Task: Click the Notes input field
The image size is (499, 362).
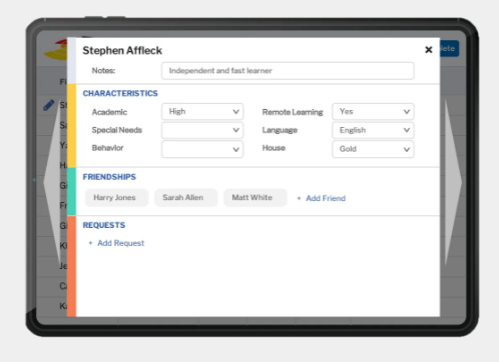Action: click(x=288, y=71)
